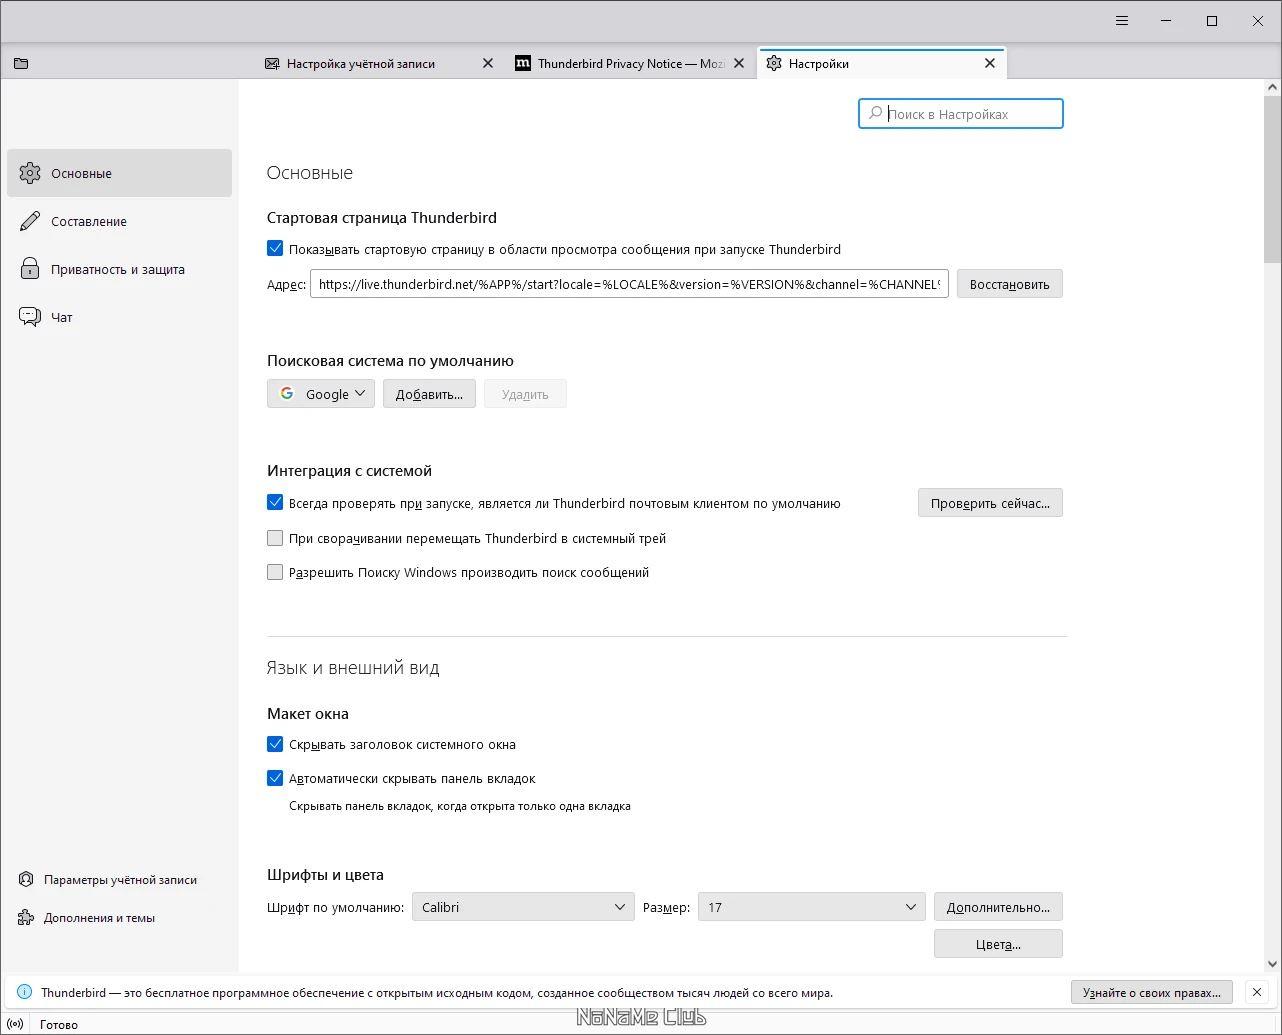The width and height of the screenshot is (1282, 1035).
Task: Switch to Thunderbird Privacy Notice tab
Action: tap(631, 63)
